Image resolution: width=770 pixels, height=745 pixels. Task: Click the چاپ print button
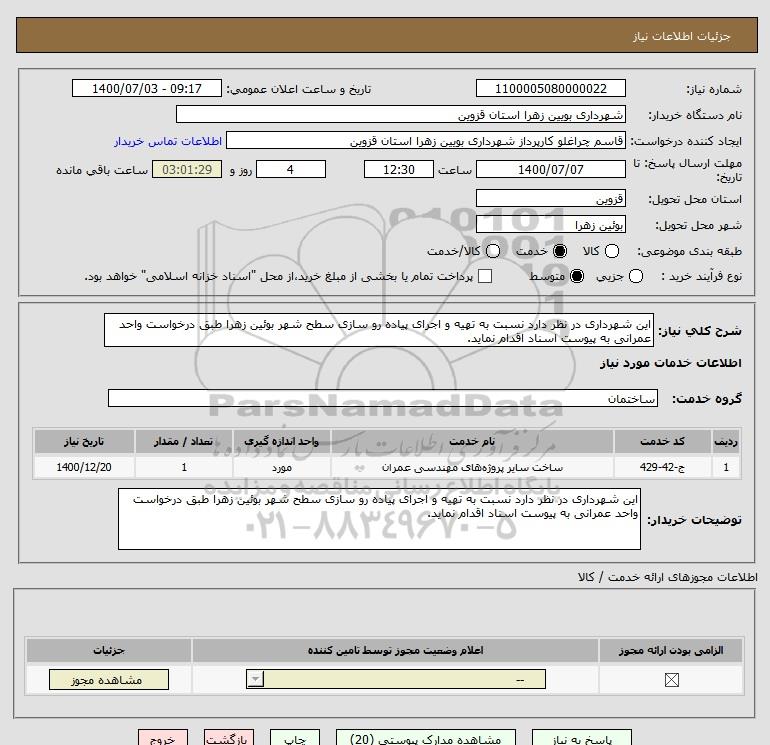295,739
